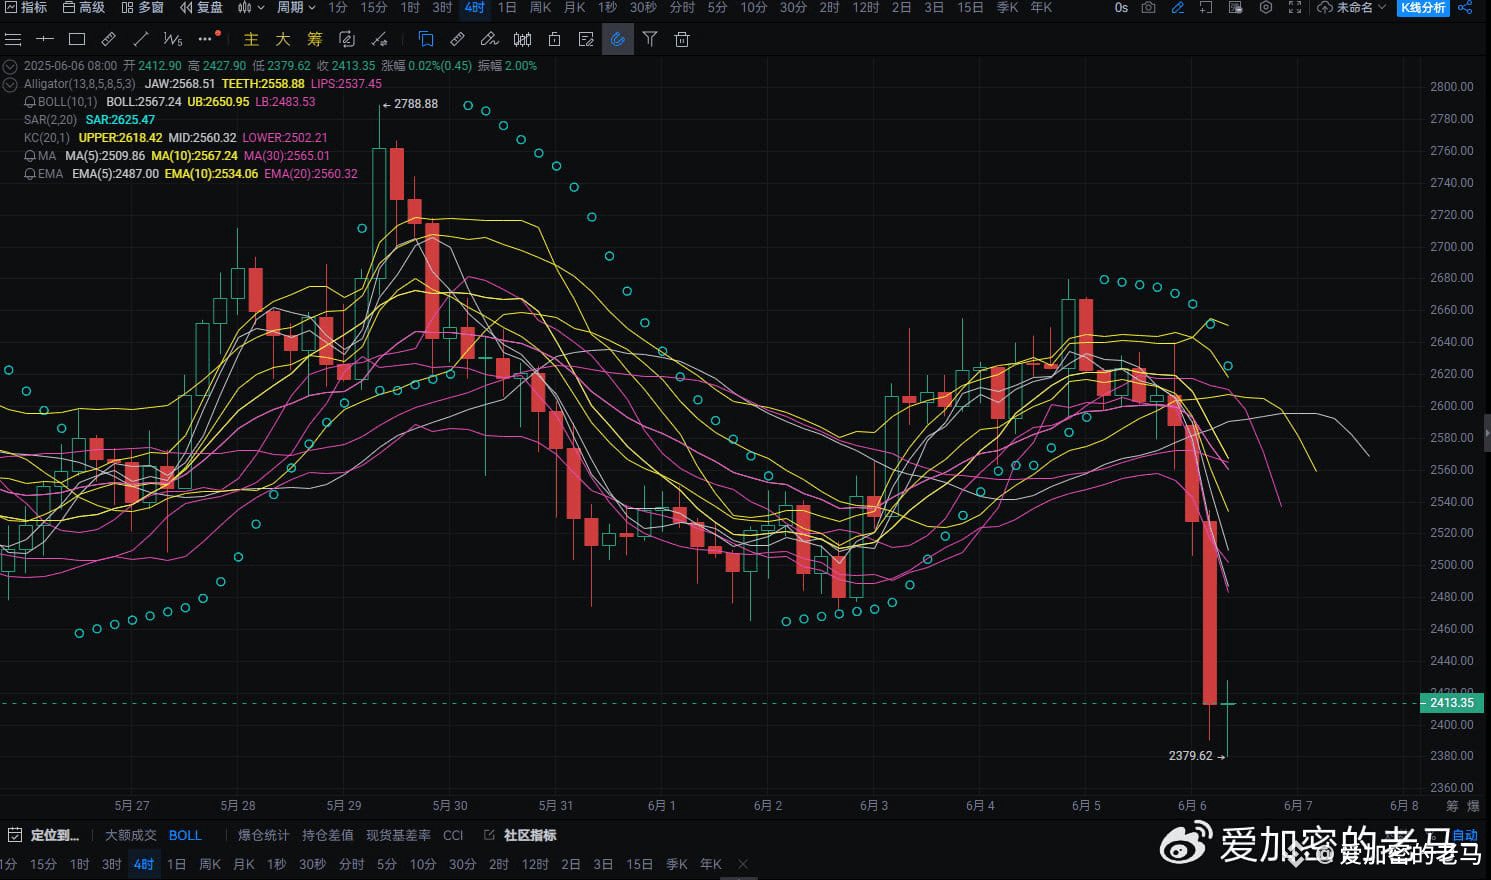Open the 未命名 cloud layout dropdown
The height and width of the screenshot is (880, 1491).
[1352, 7]
